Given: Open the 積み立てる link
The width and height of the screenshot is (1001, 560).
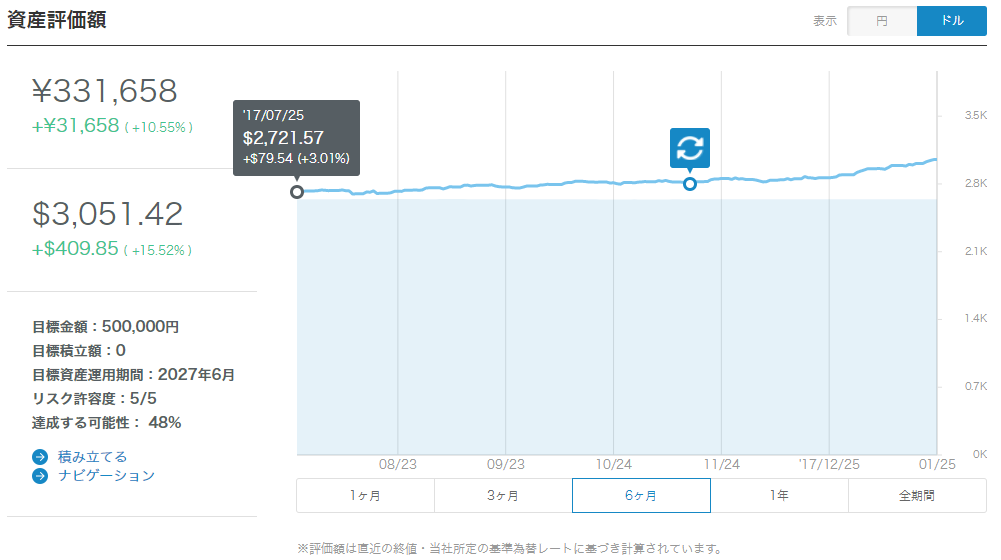Looking at the screenshot, I should (93, 457).
